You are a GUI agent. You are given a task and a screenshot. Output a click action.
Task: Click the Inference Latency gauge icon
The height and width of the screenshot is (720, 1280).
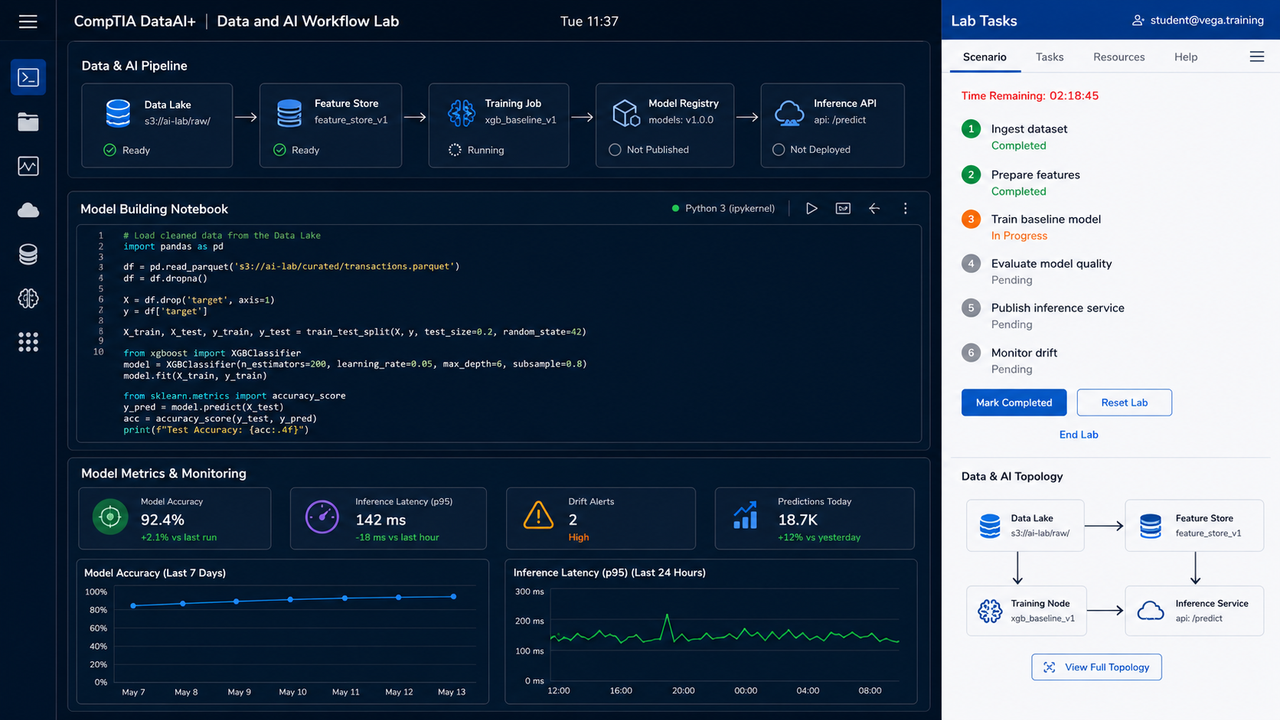coord(322,517)
